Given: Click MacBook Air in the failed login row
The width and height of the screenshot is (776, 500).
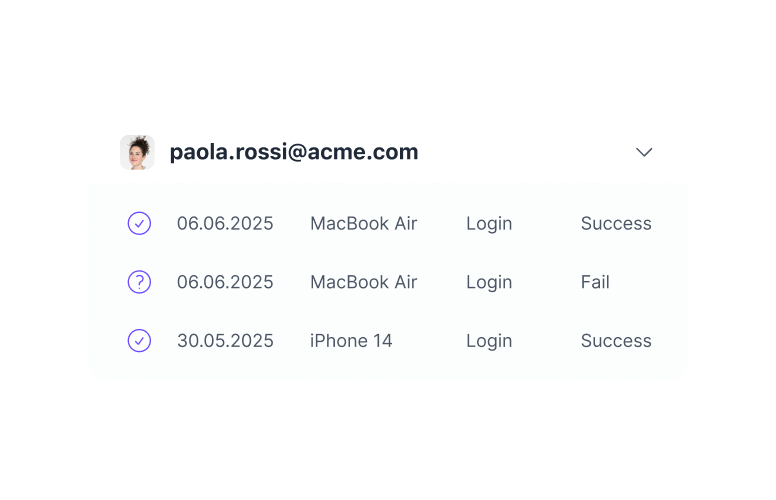Looking at the screenshot, I should click(363, 282).
